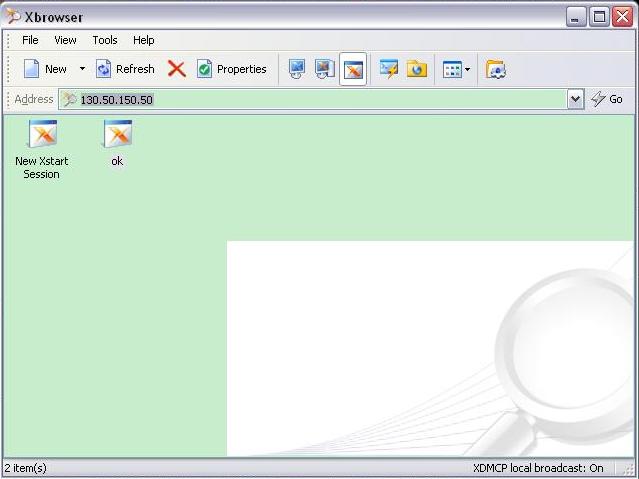The width and height of the screenshot is (639, 479).
Task: Click the dual-monitor session toolbar icon
Action: pos(324,69)
